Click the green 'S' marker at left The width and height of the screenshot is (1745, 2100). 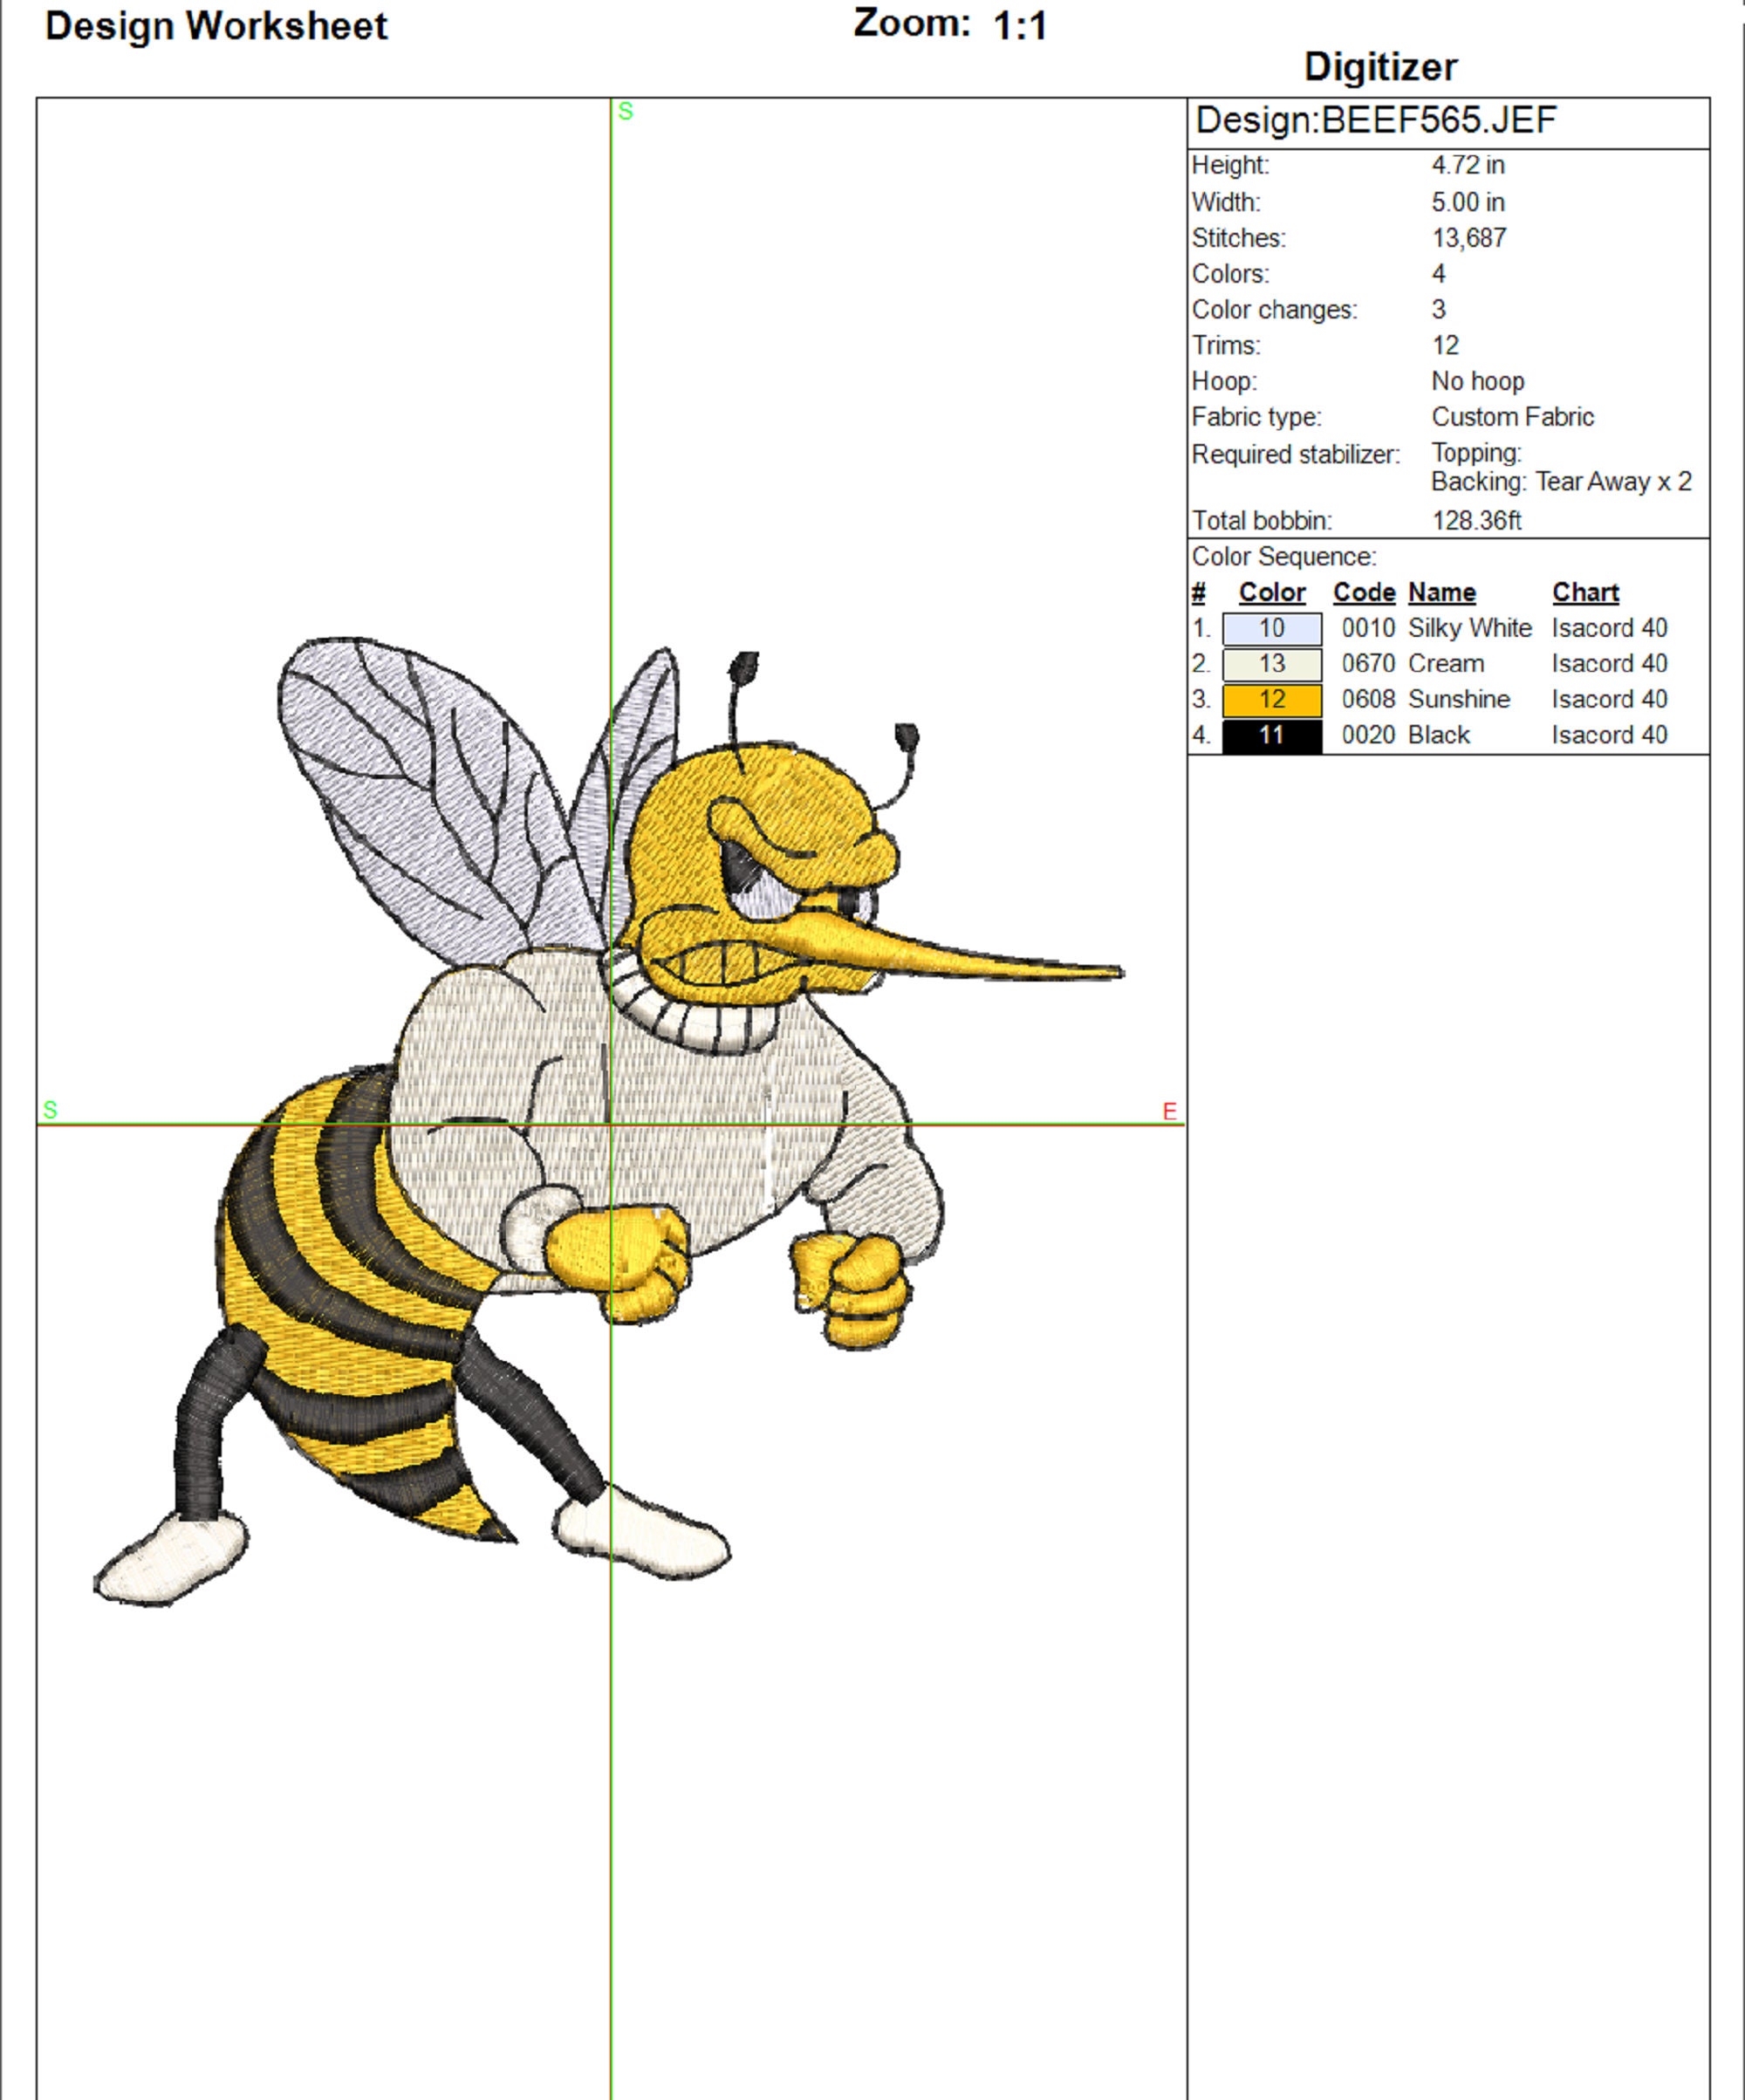(50, 1110)
